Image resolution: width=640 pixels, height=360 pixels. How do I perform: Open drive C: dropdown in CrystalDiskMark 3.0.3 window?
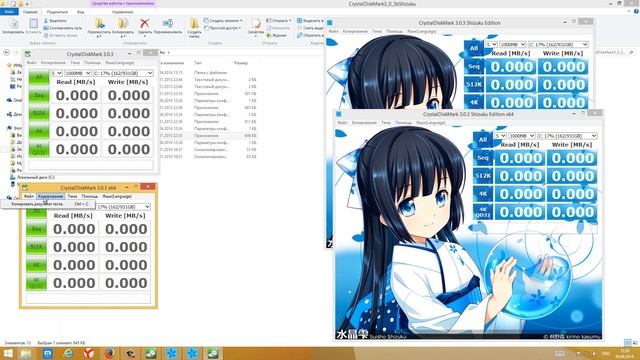123,73
